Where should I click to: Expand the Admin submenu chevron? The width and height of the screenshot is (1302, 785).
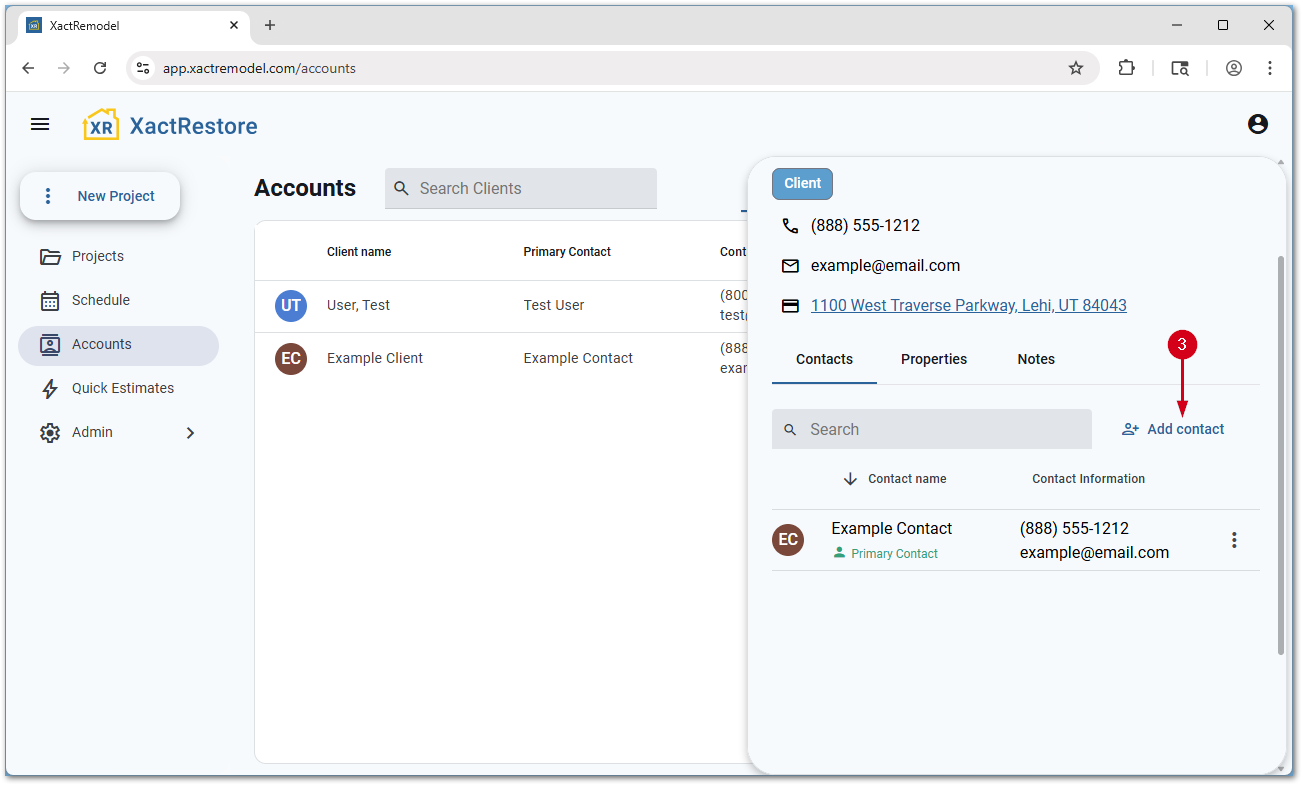(x=190, y=433)
